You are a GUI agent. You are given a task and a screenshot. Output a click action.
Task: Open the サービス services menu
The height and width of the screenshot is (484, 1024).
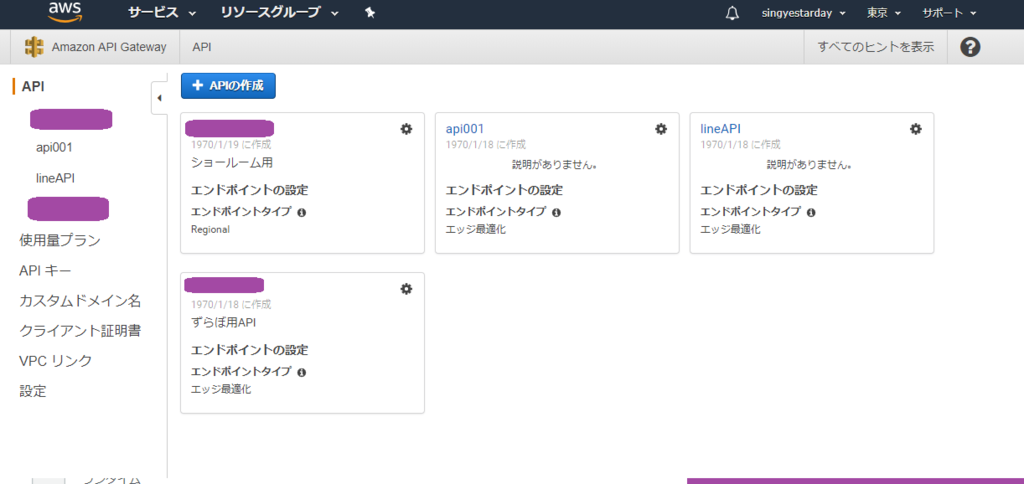click(162, 12)
